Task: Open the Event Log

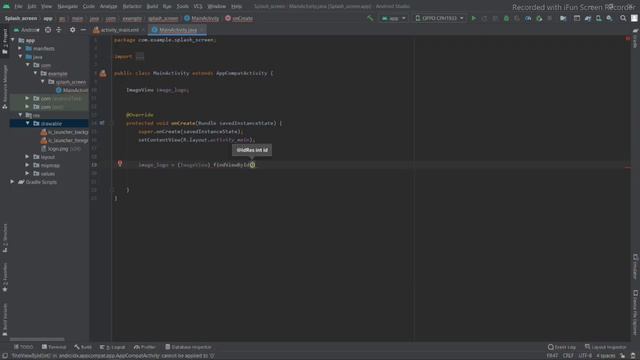Action: (x=562, y=347)
